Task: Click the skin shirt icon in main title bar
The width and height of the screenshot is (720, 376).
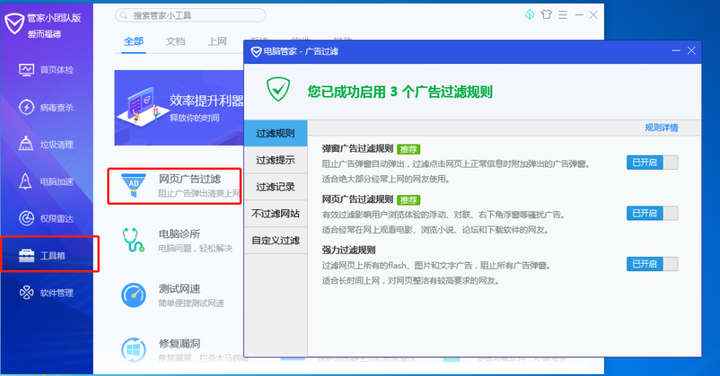Action: click(546, 15)
